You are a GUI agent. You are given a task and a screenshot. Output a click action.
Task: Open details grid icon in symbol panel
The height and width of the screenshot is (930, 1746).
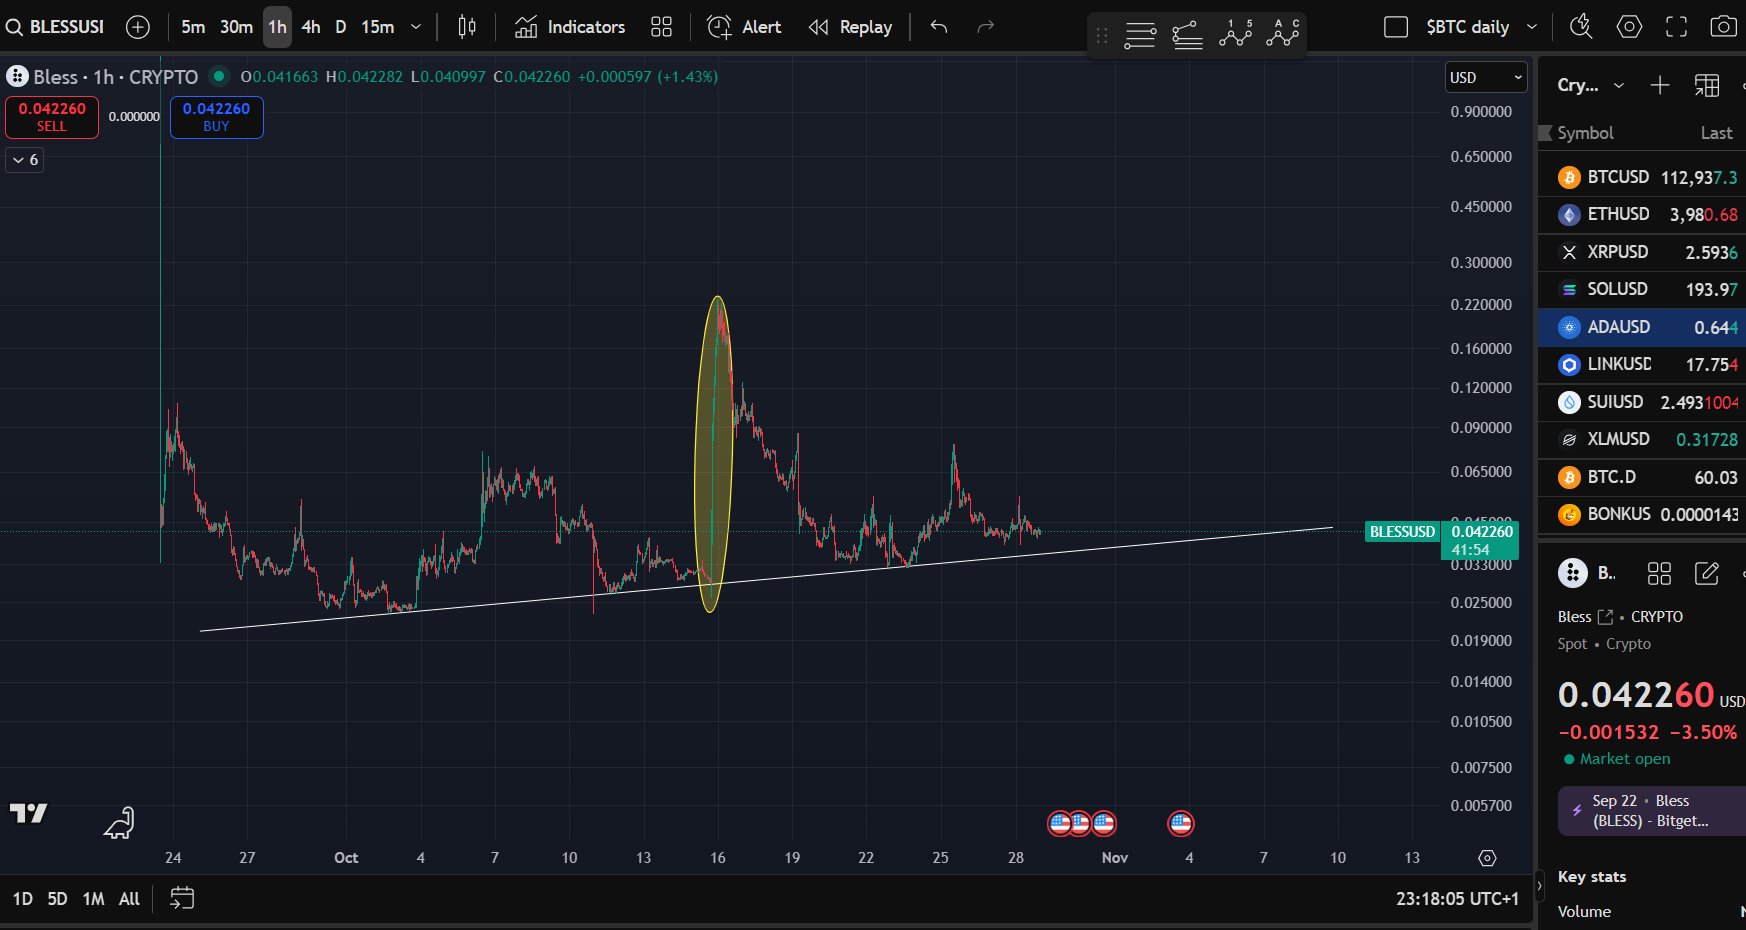point(1659,573)
